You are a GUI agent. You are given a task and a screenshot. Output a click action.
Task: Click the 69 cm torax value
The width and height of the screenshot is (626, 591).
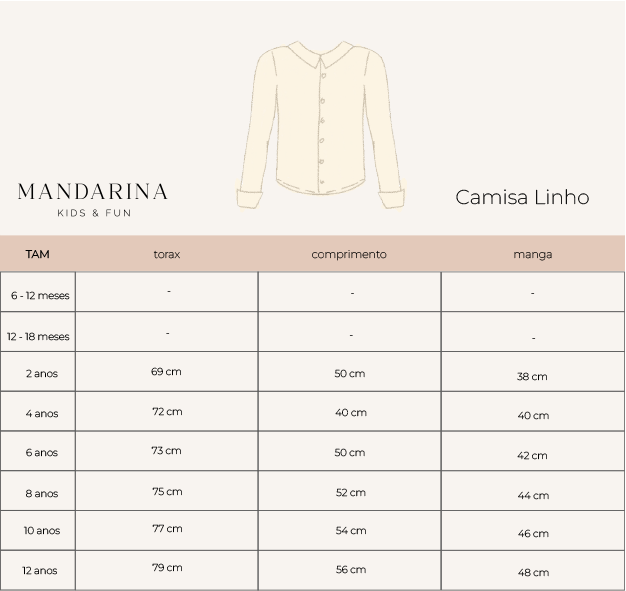point(166,372)
